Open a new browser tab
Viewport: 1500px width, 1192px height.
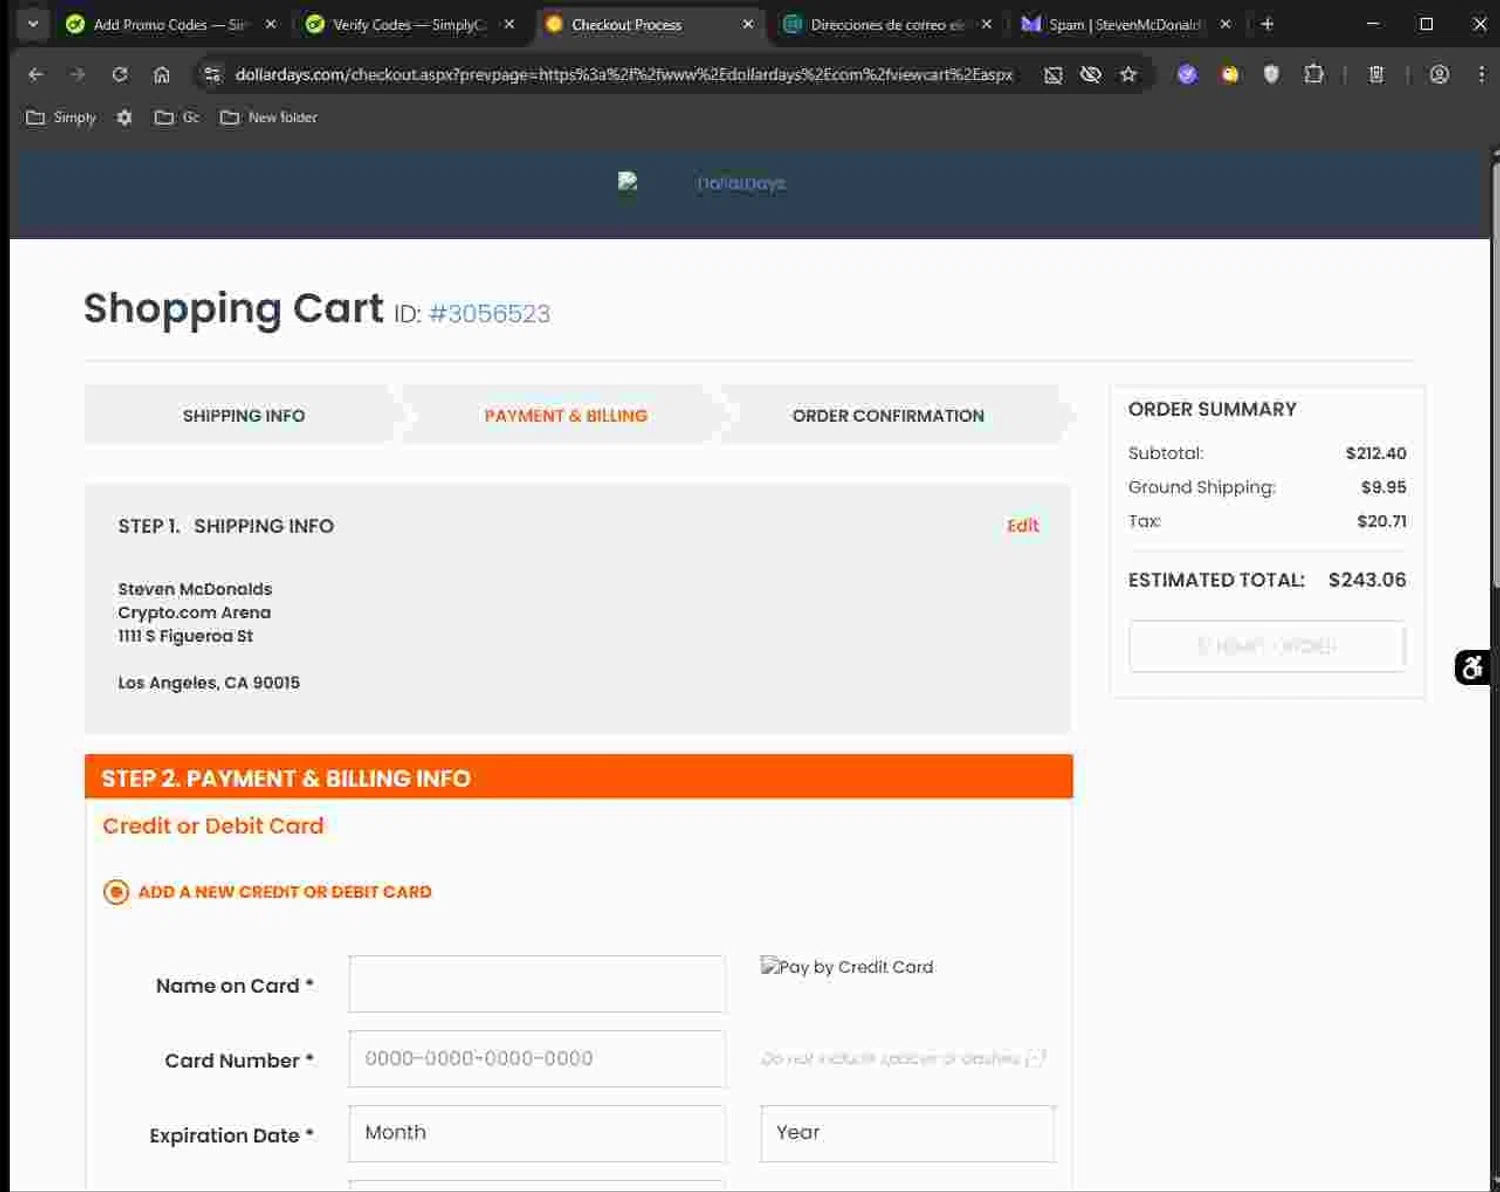(1267, 24)
